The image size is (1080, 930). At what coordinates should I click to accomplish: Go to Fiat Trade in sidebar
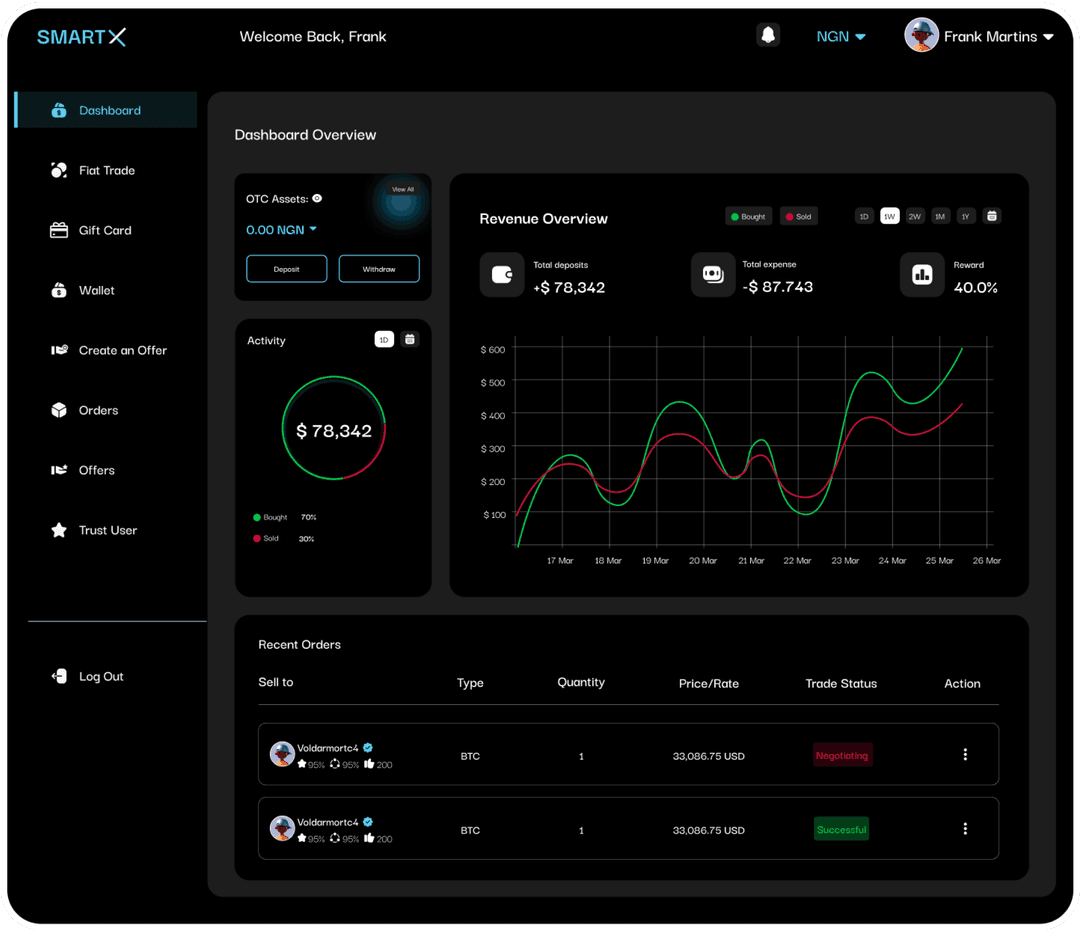click(x=106, y=171)
